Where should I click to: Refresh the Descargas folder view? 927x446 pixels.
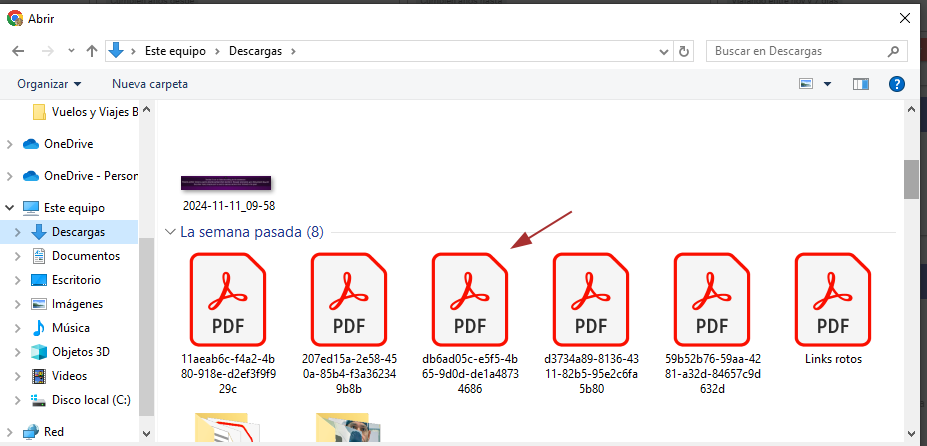(x=684, y=51)
